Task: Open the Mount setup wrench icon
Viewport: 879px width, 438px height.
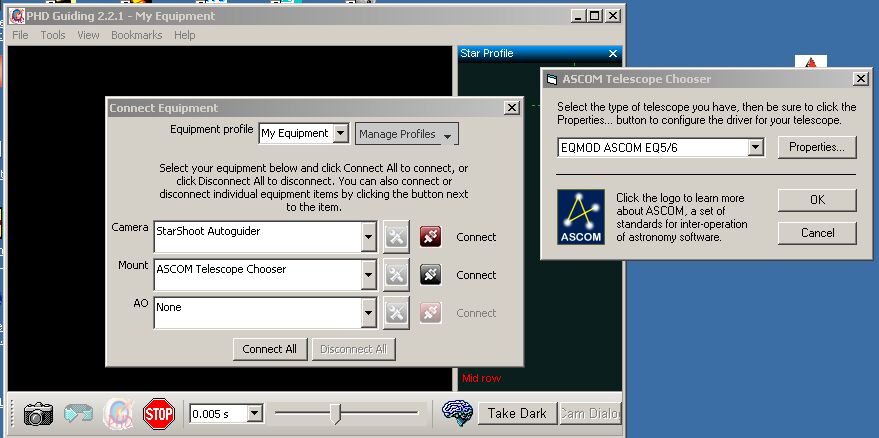Action: tap(396, 275)
